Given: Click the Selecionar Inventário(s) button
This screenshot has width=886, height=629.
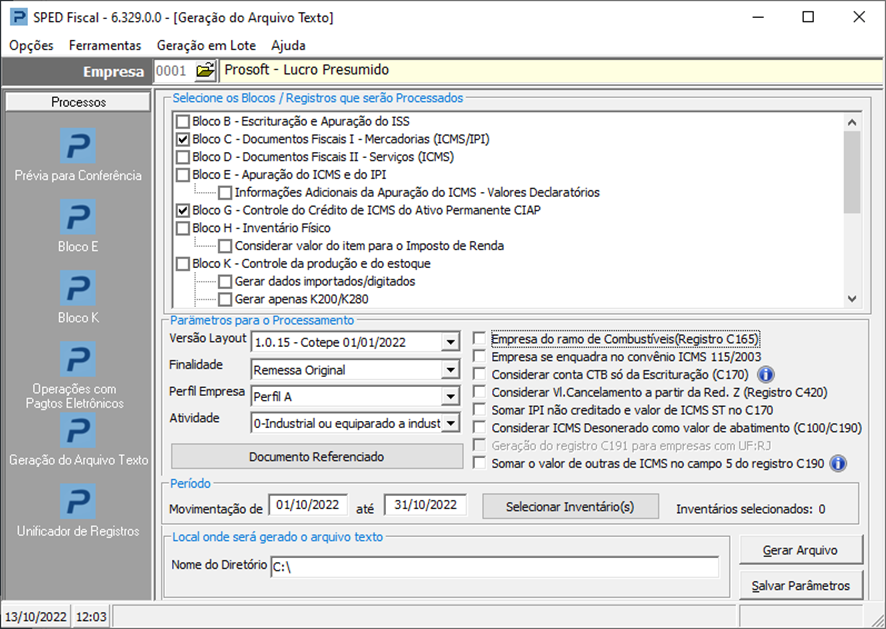Looking at the screenshot, I should (570, 506).
